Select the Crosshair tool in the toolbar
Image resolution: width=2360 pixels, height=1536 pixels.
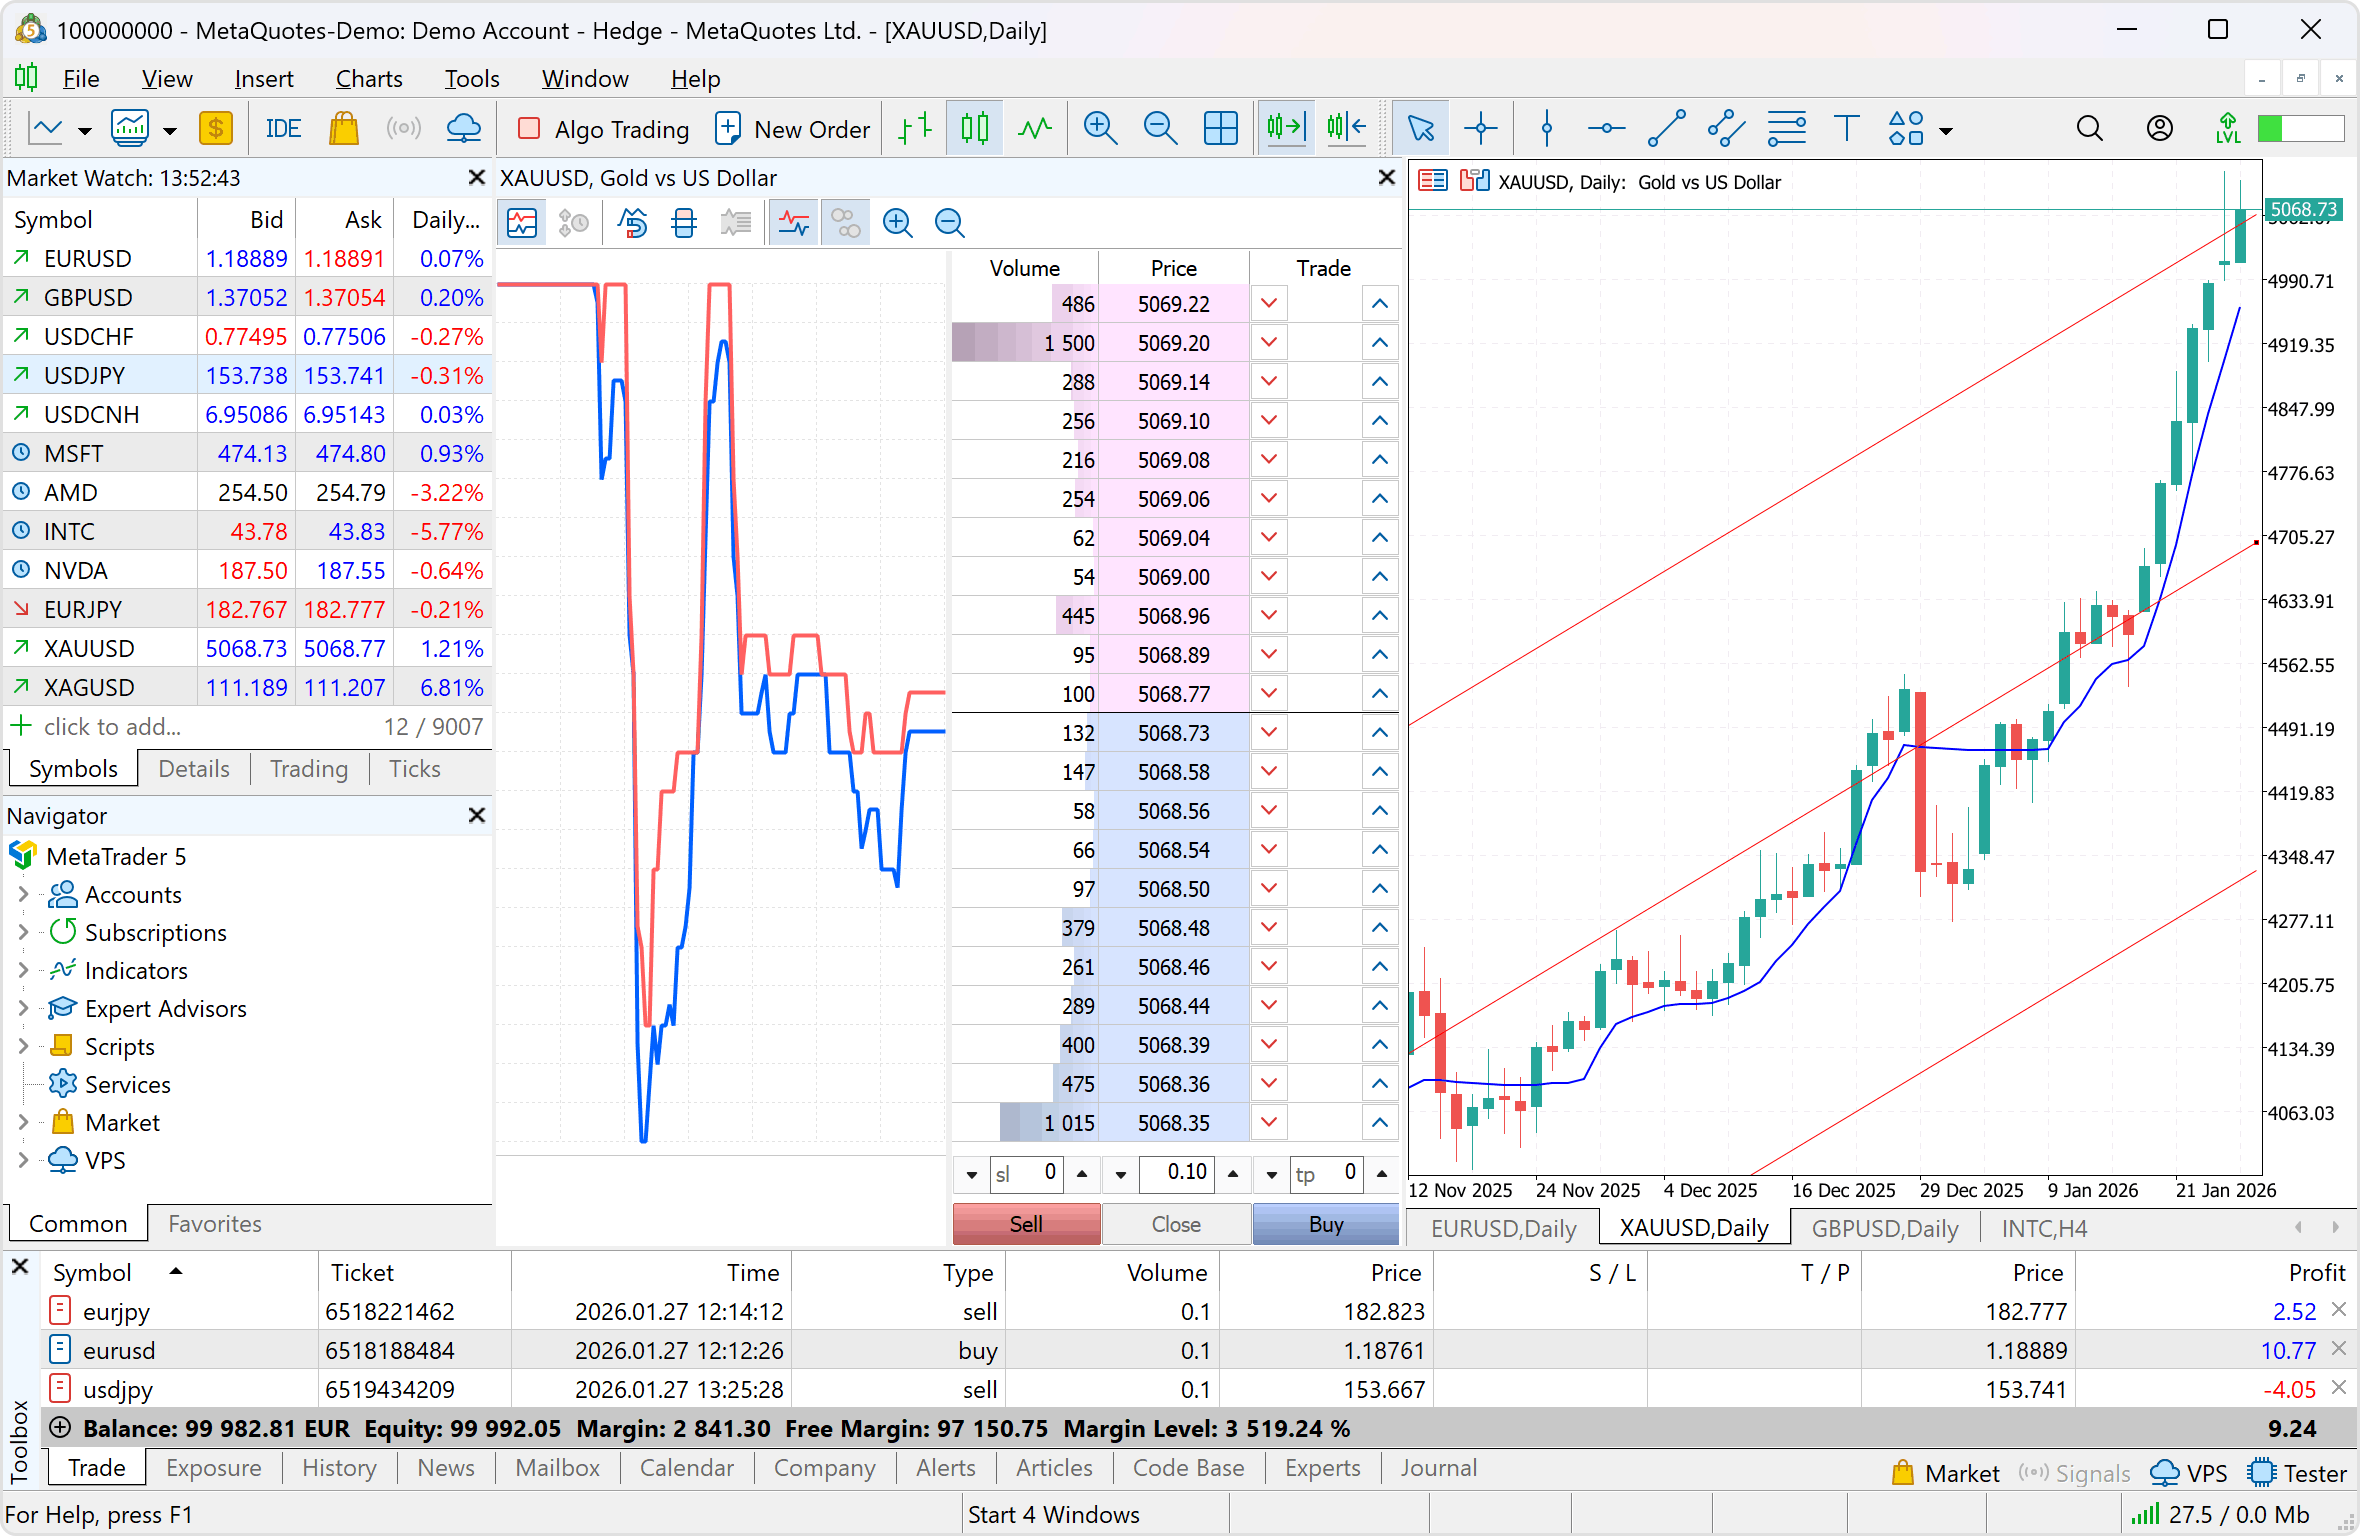pyautogui.click(x=1480, y=128)
